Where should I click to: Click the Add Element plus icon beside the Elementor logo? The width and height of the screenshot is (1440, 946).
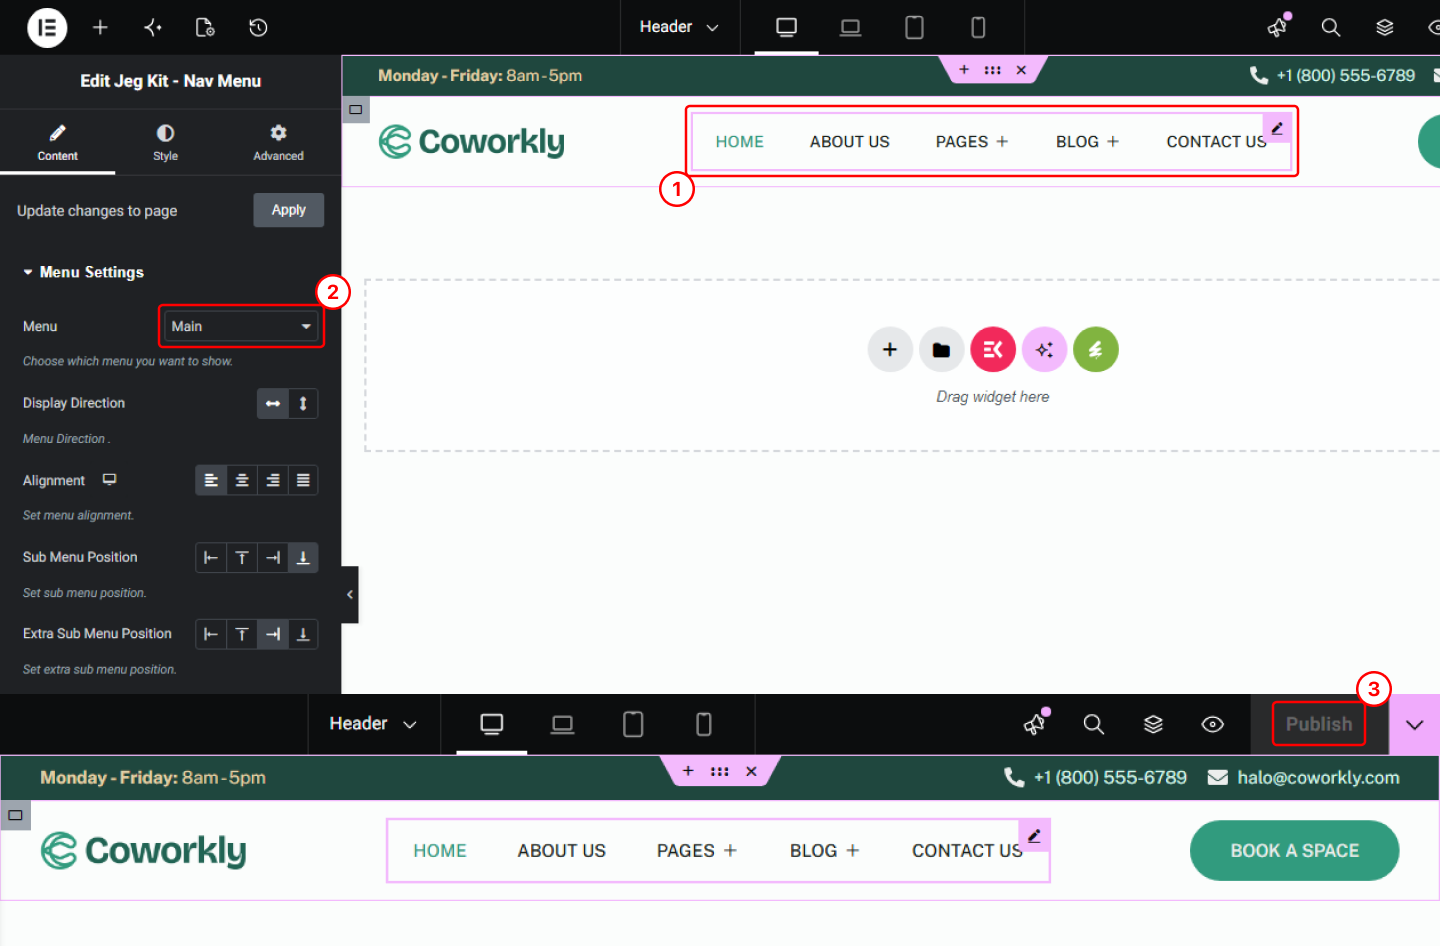tap(100, 27)
